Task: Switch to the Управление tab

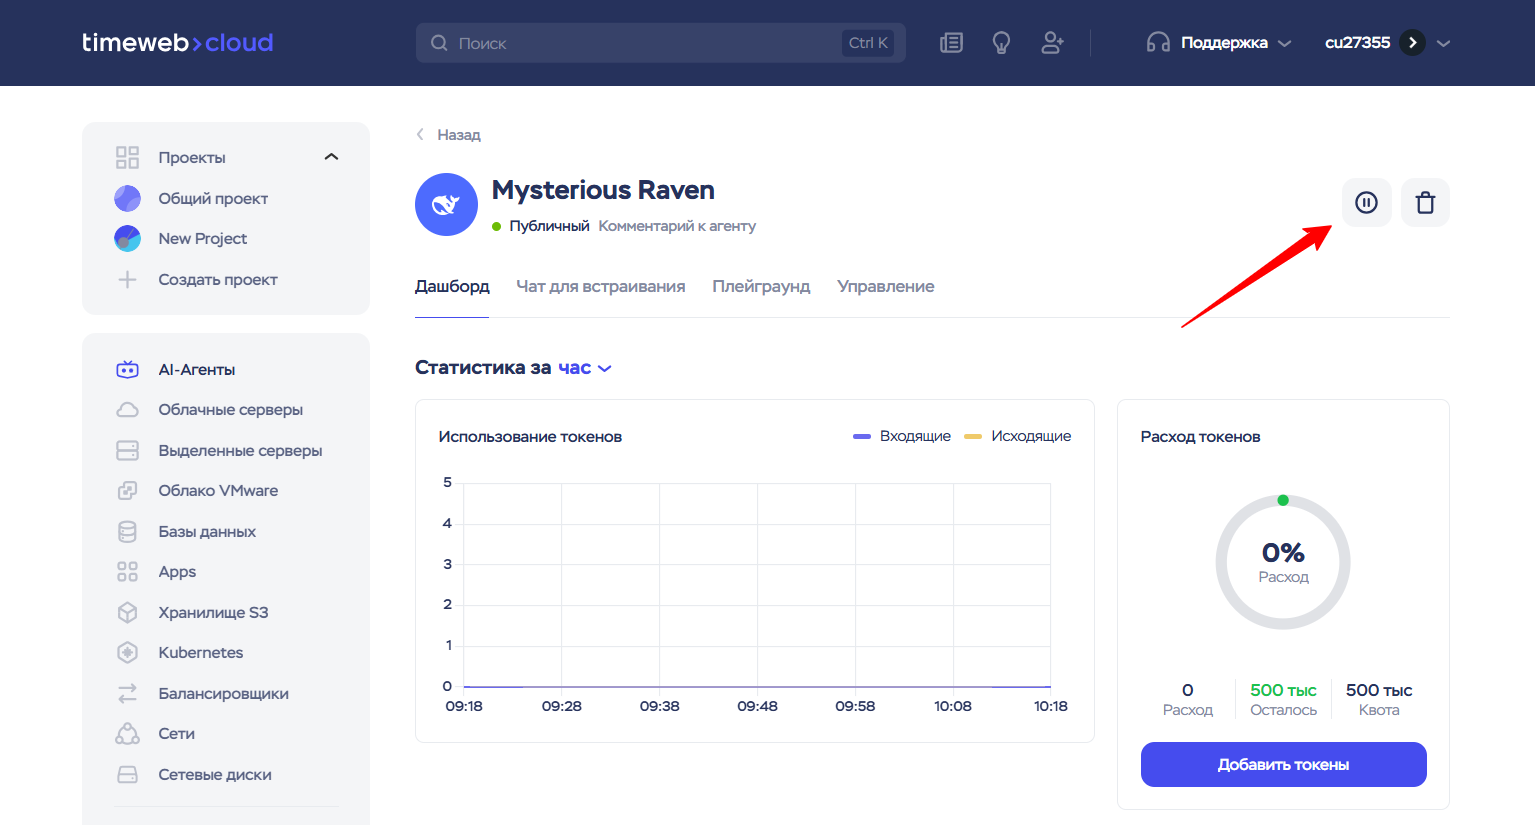Action: [885, 287]
